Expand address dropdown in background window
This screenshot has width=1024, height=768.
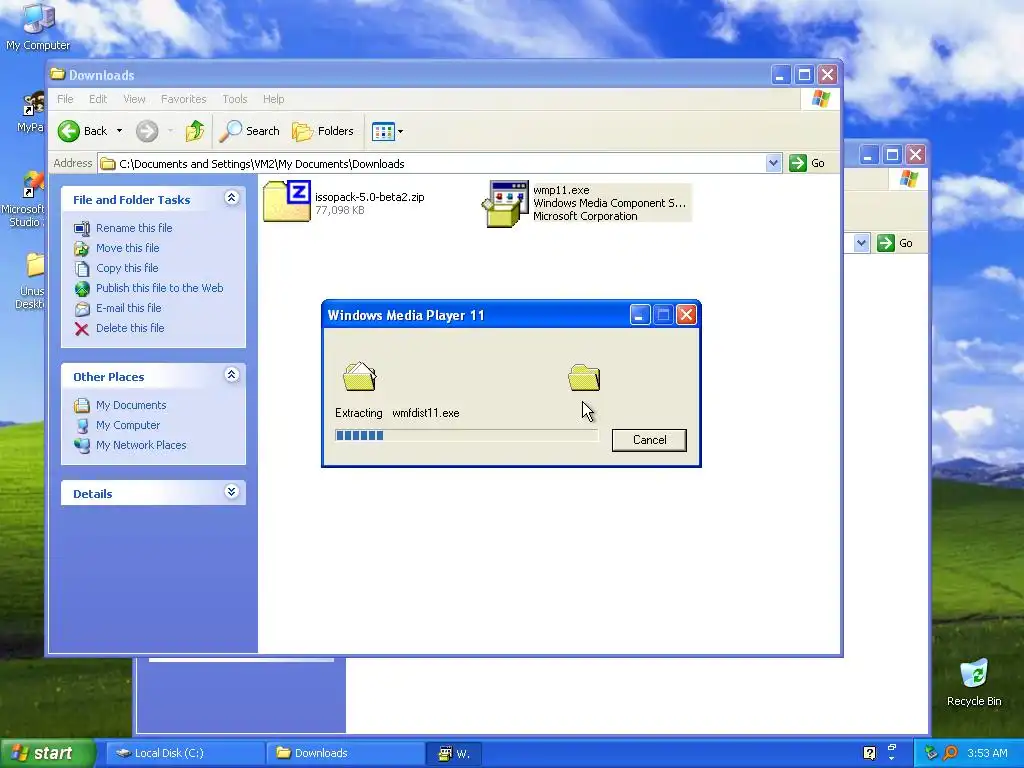(861, 244)
